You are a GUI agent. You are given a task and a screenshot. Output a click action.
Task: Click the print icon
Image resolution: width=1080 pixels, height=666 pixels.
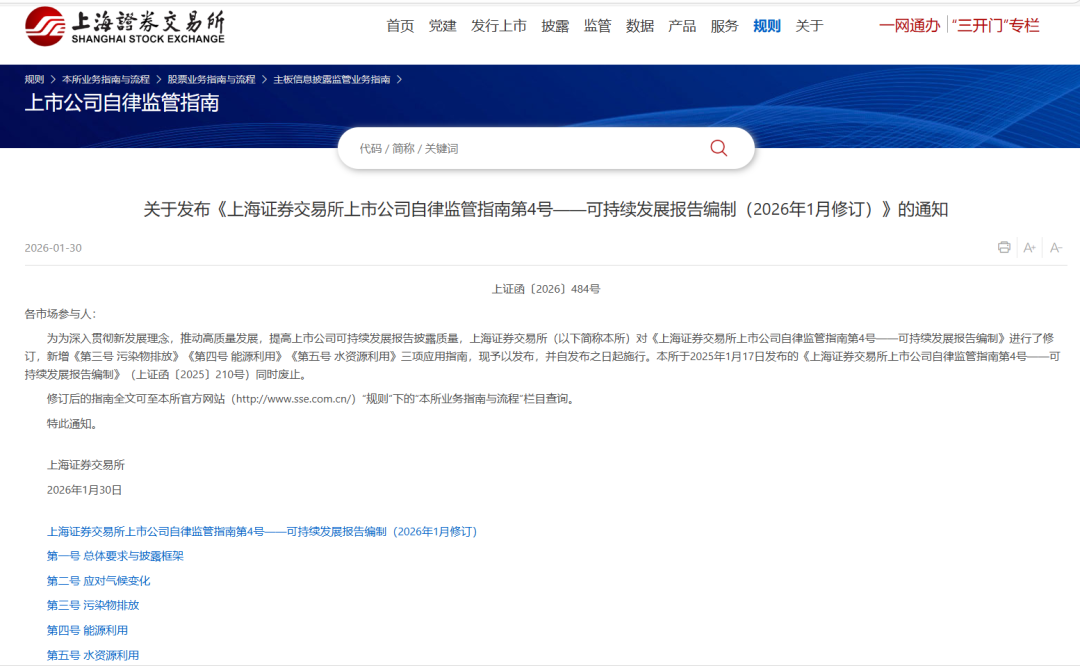(1003, 247)
